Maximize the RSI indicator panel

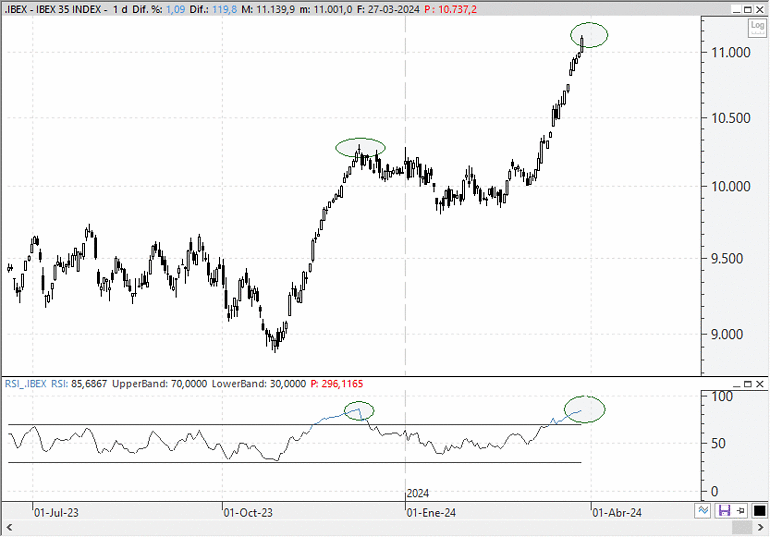tap(748, 384)
